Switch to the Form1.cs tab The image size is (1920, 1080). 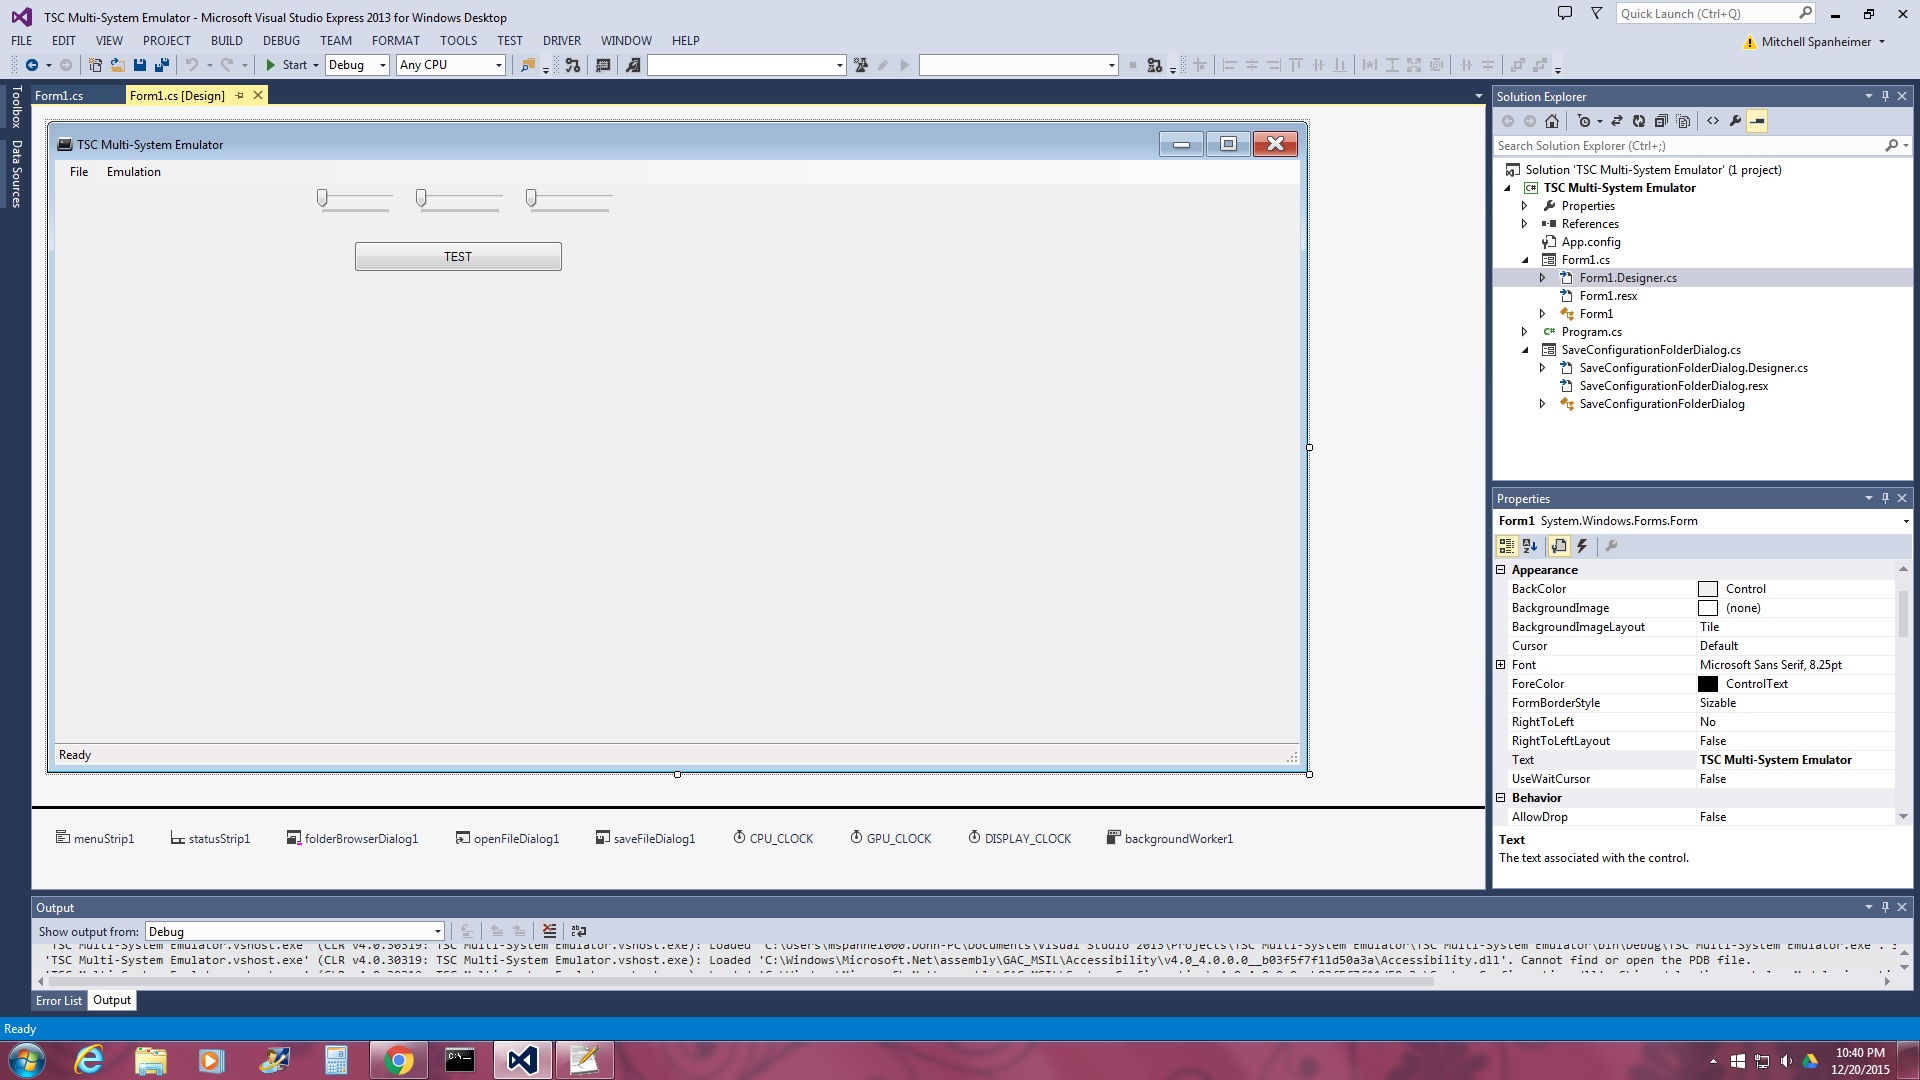click(62, 95)
